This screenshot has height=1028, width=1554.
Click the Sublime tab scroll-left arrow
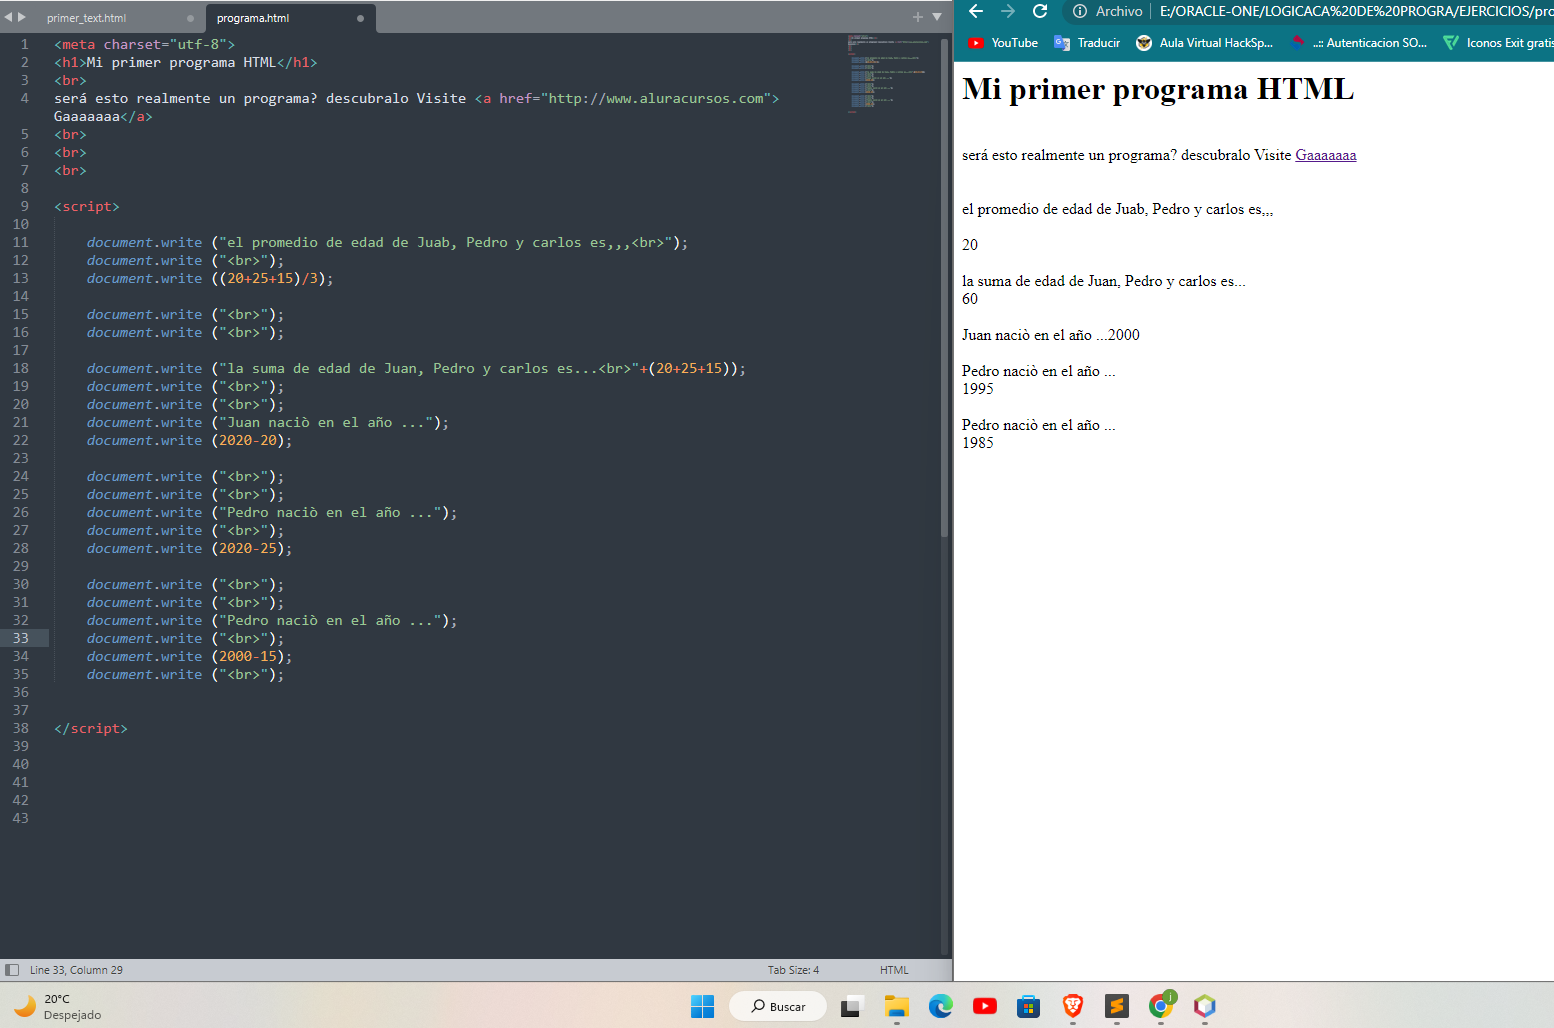tap(8, 17)
